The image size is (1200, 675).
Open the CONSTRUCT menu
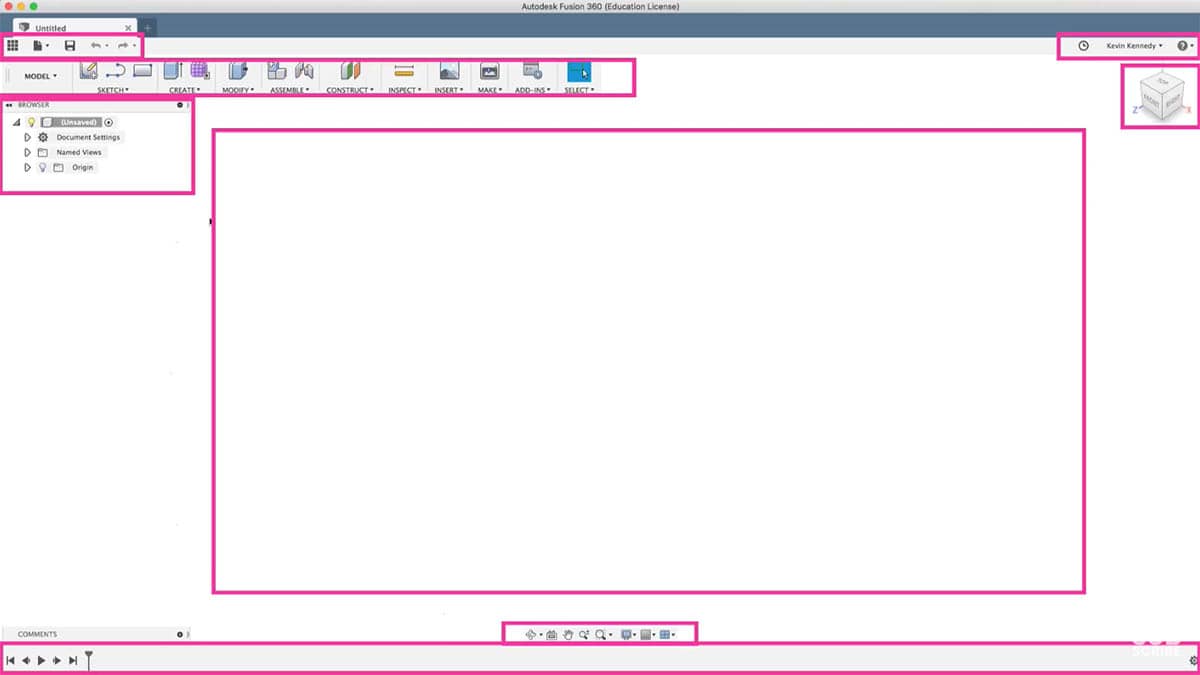350,90
